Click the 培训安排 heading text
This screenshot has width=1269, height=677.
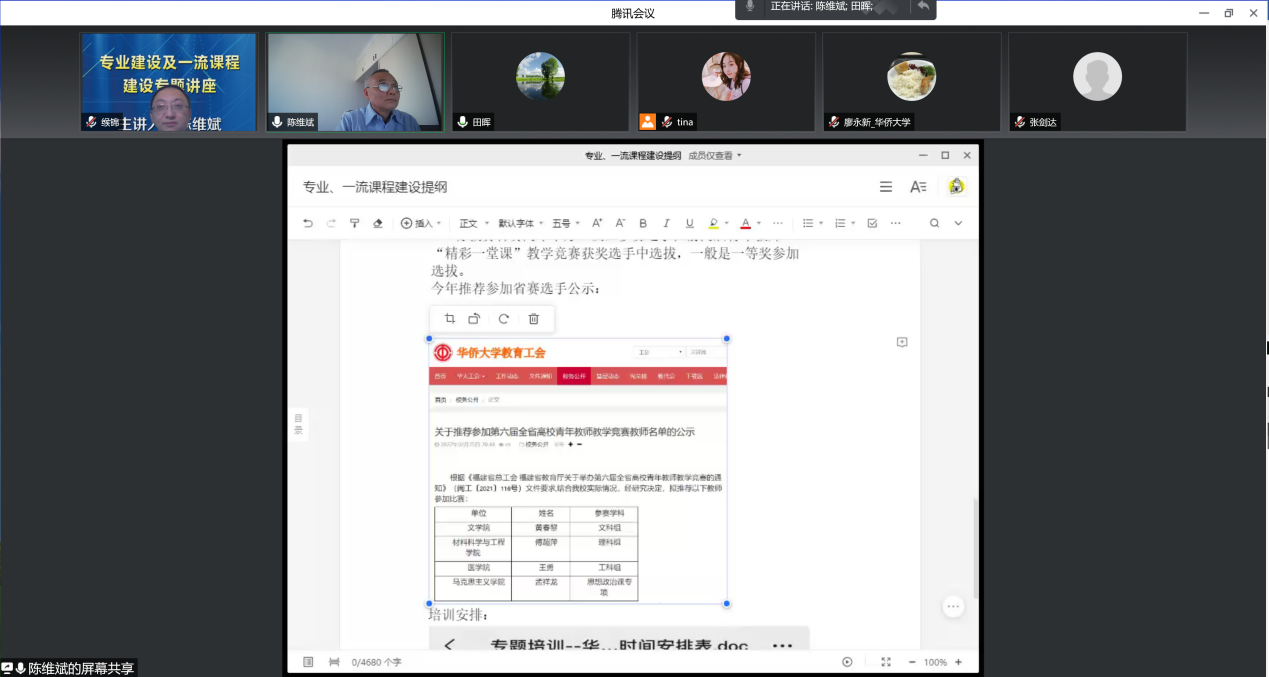458,615
